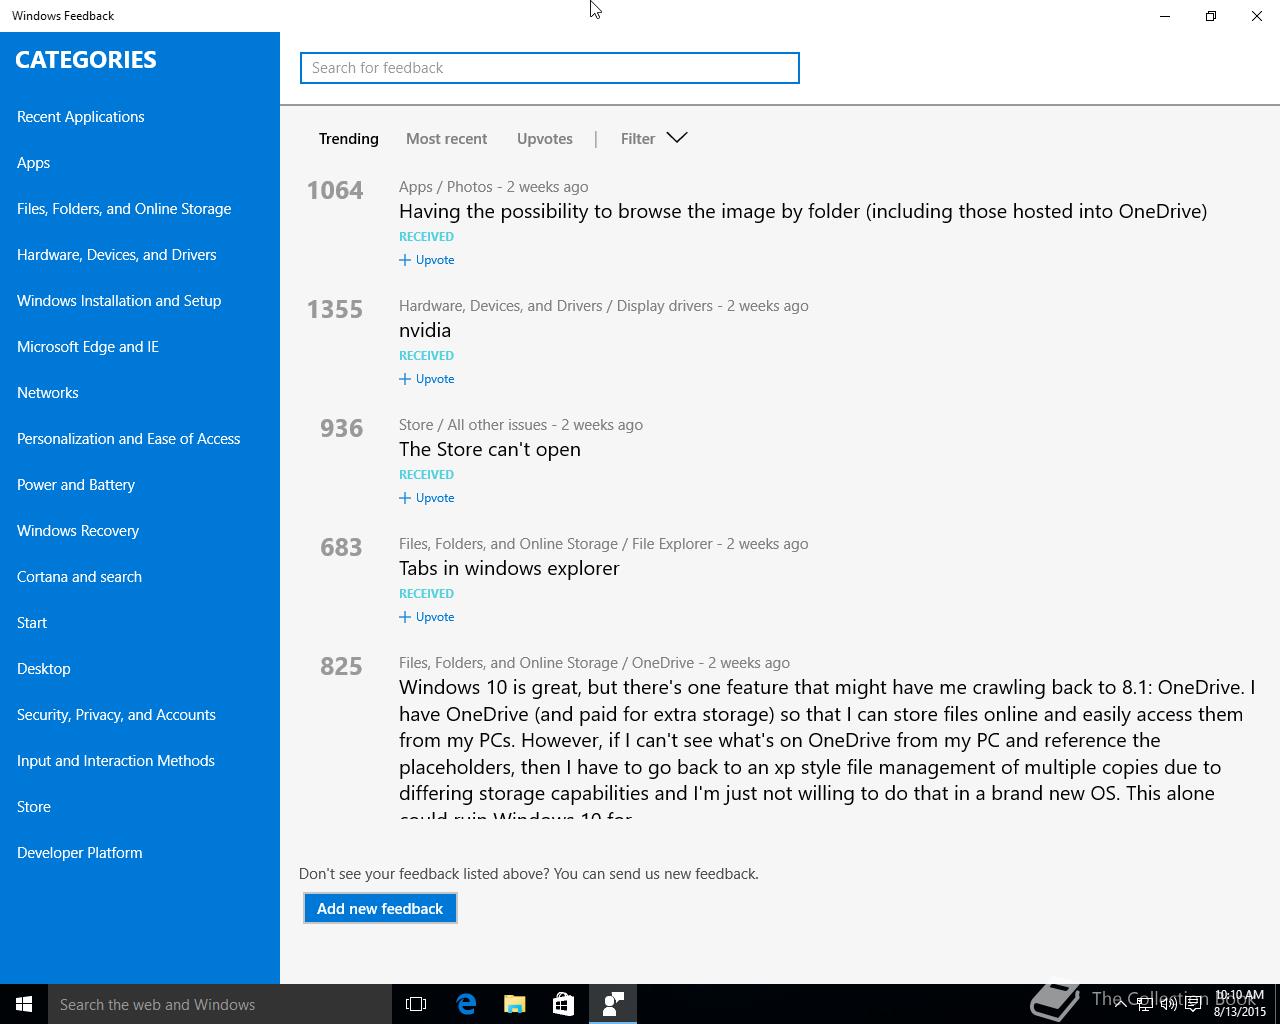The image size is (1280, 1024).
Task: Click vote count 1355
Action: coord(335,309)
